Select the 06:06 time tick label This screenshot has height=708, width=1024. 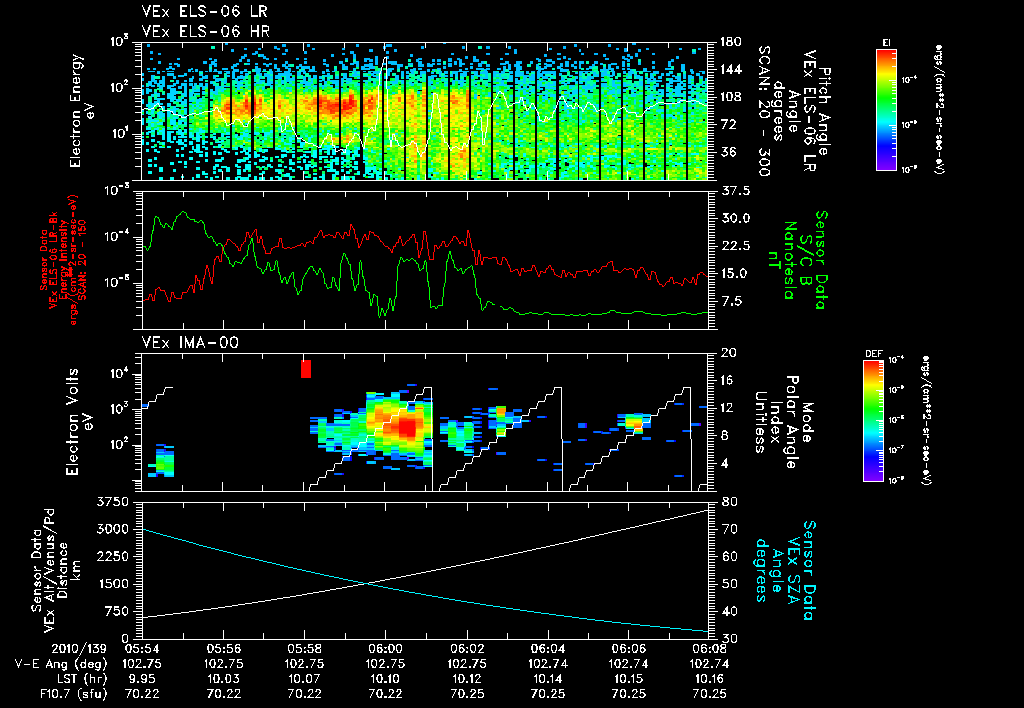(628, 649)
